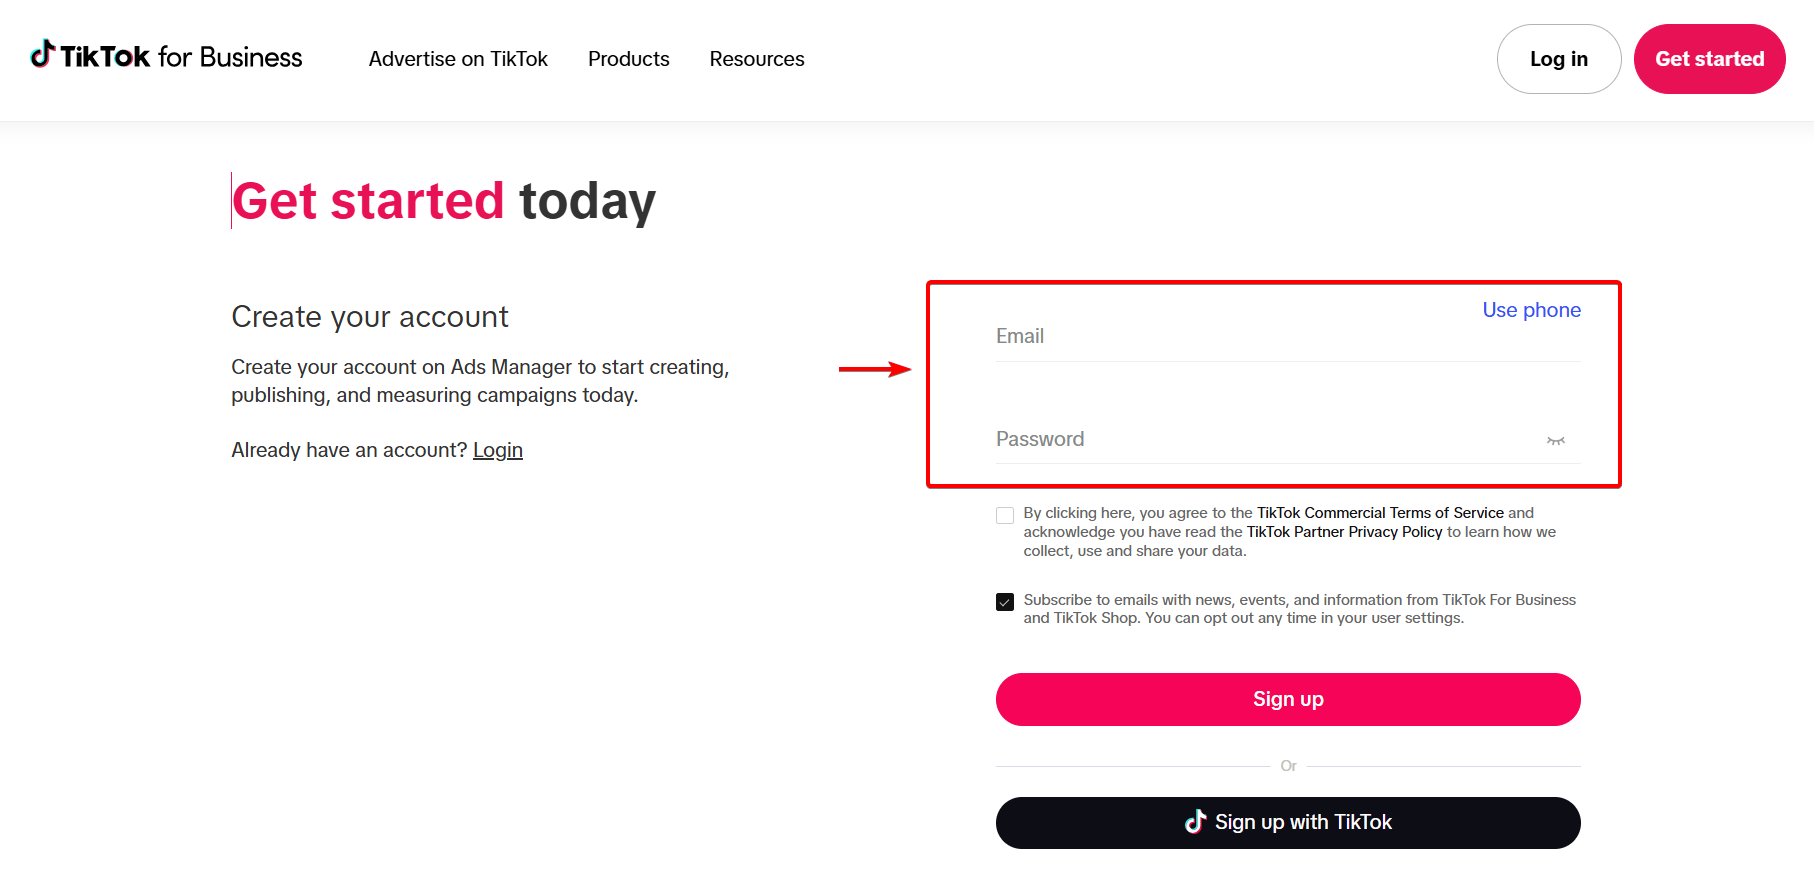Image resolution: width=1814 pixels, height=878 pixels.
Task: Select Sign up with TikTok
Action: (1288, 822)
